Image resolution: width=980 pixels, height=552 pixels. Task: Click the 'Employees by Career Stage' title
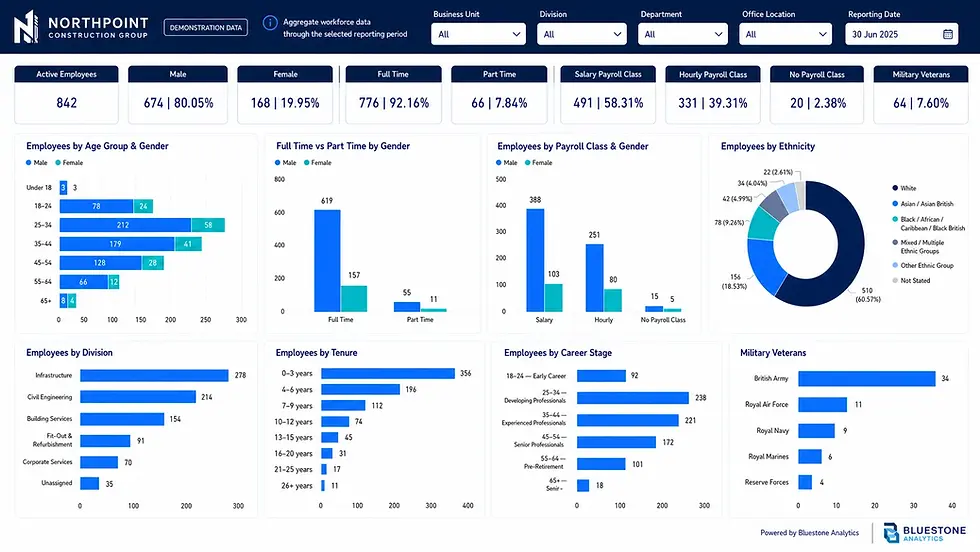558,353
